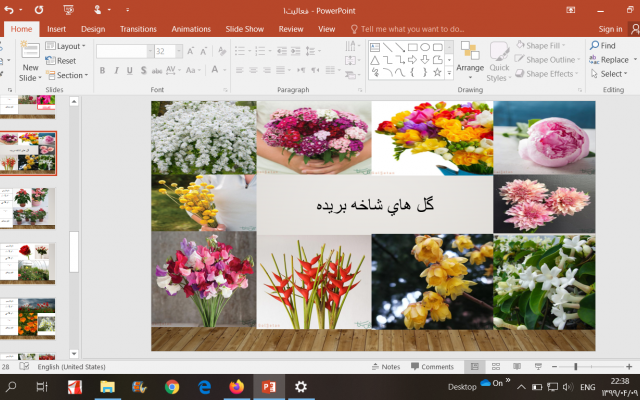Select the Triangle shape in gallery
Image resolution: width=640 pixels, height=400 pixels.
click(374, 60)
